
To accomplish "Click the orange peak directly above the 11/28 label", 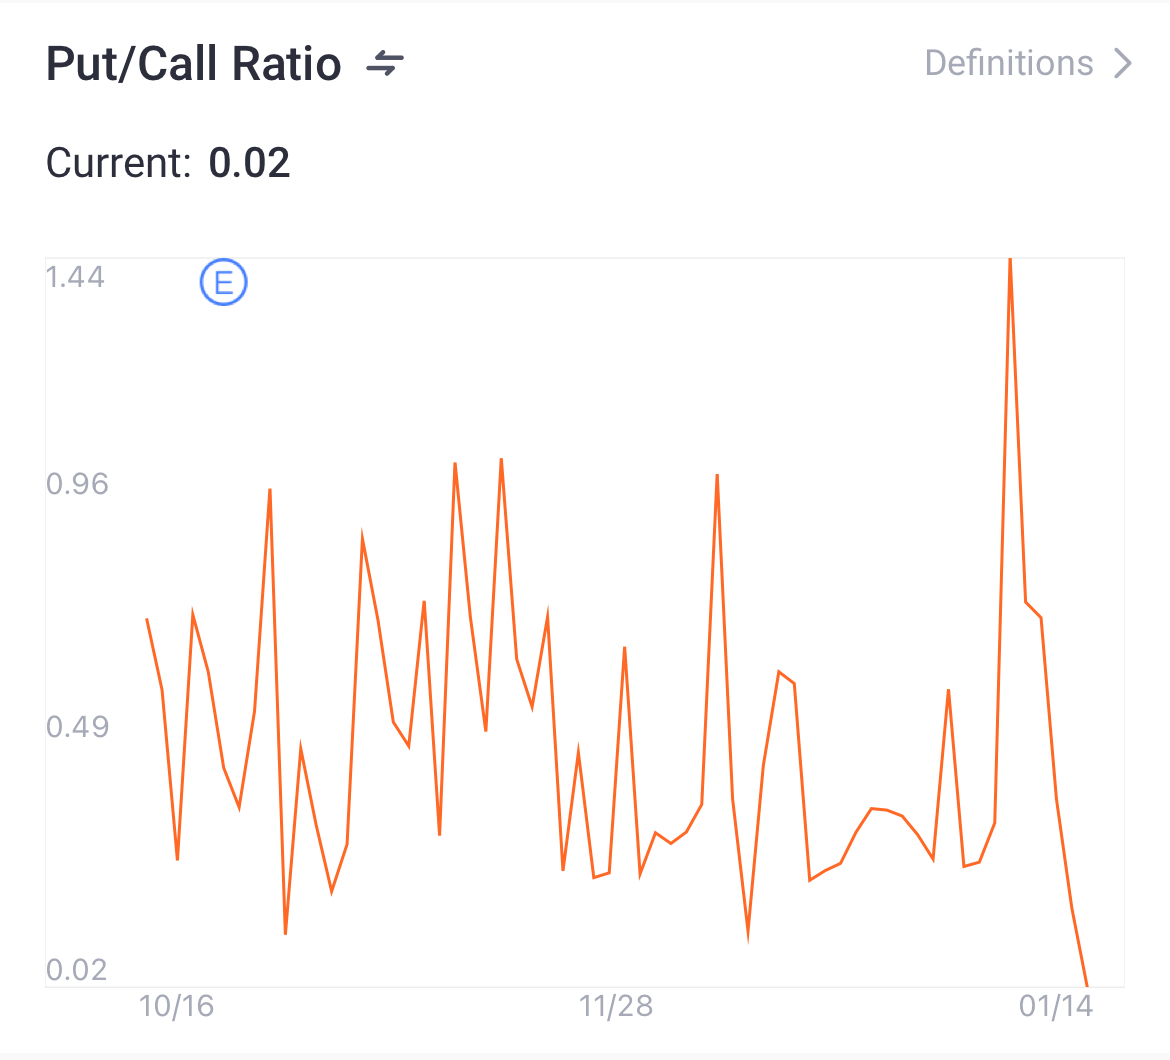I will [624, 649].
